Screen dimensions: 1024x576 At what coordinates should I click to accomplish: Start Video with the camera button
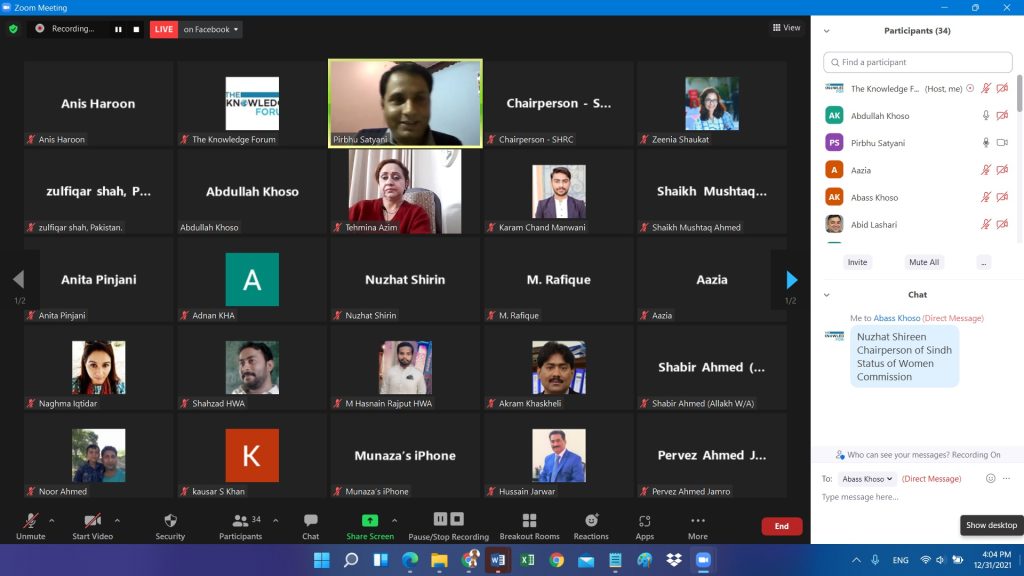[x=93, y=521]
